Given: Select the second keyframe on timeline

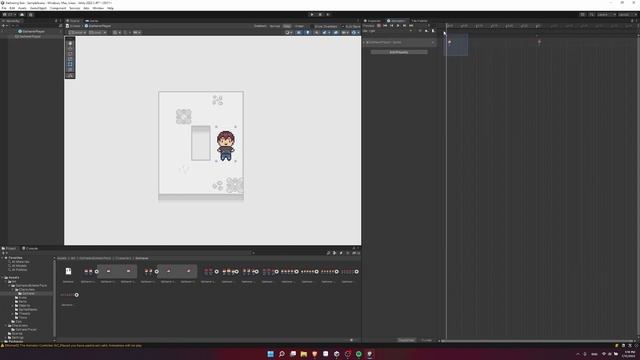Looking at the screenshot, I should [x=539, y=42].
